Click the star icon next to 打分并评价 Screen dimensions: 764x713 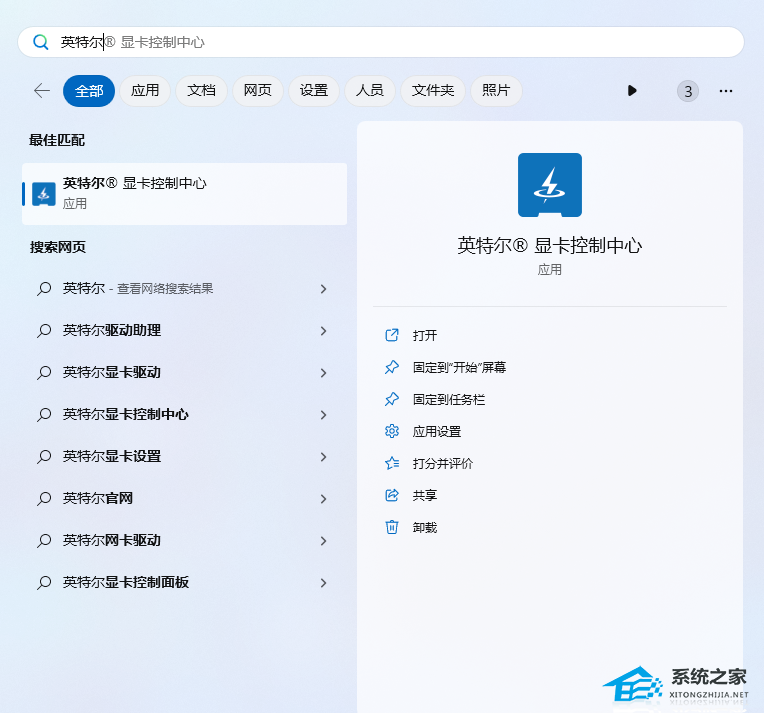pos(392,463)
